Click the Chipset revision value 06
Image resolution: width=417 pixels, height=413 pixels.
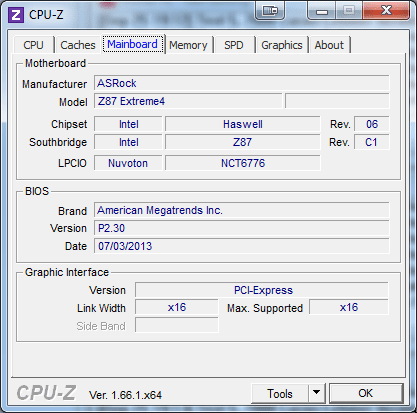pos(372,124)
